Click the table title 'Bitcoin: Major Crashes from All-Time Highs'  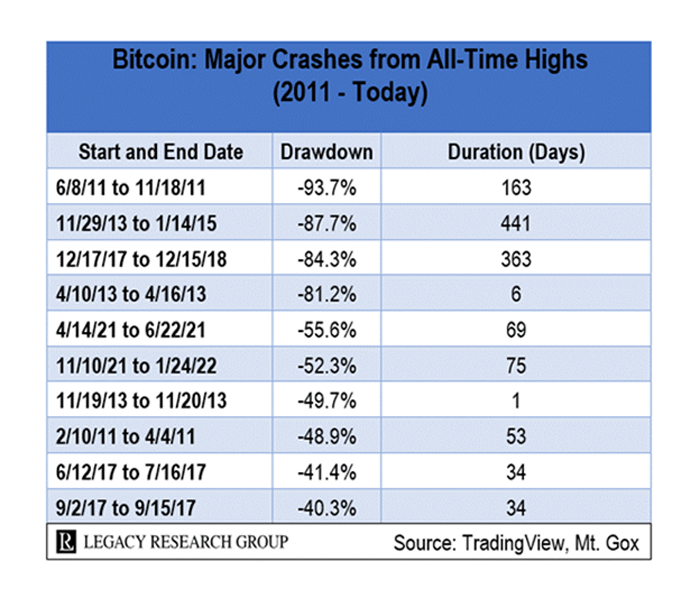pyautogui.click(x=349, y=60)
